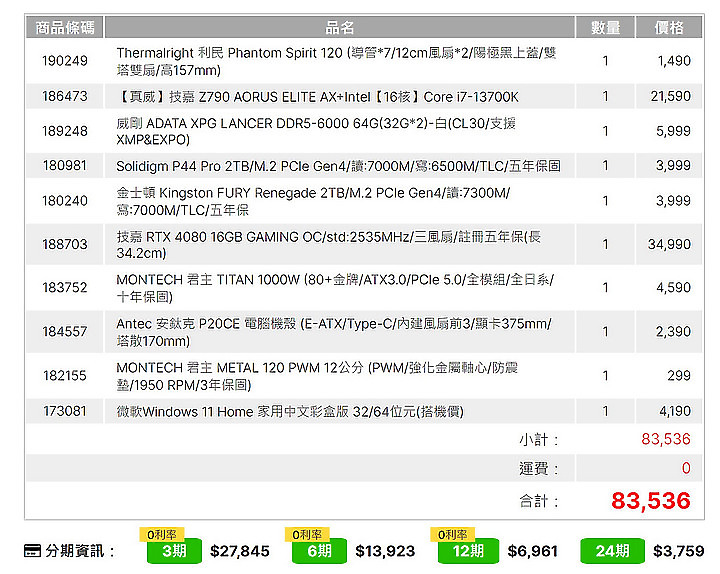The height and width of the screenshot is (574, 720).
Task: Click the Solidigm P44 Pro 2TB product name
Action: click(x=338, y=166)
